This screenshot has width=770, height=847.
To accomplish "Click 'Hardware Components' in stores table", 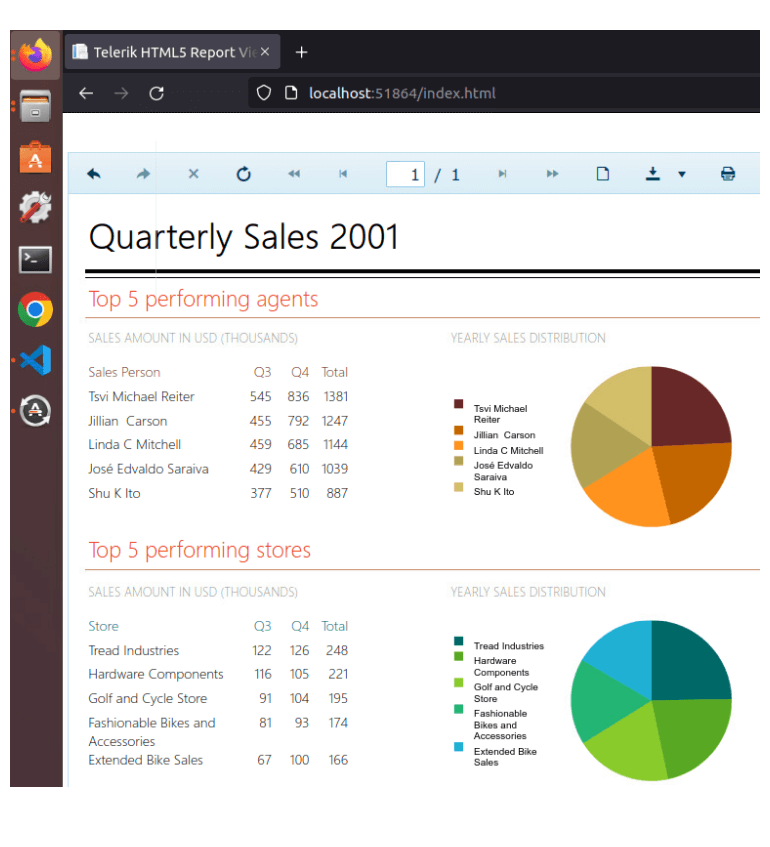I will point(156,674).
